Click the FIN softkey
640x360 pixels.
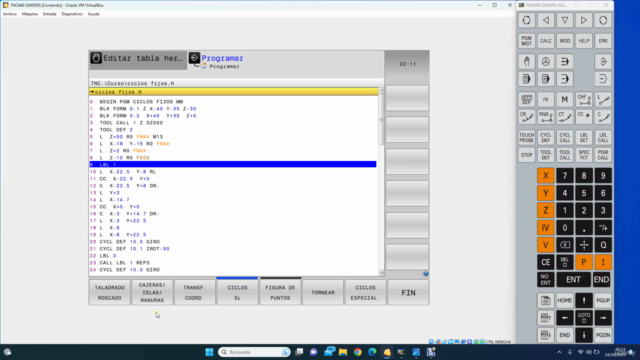click(408, 293)
